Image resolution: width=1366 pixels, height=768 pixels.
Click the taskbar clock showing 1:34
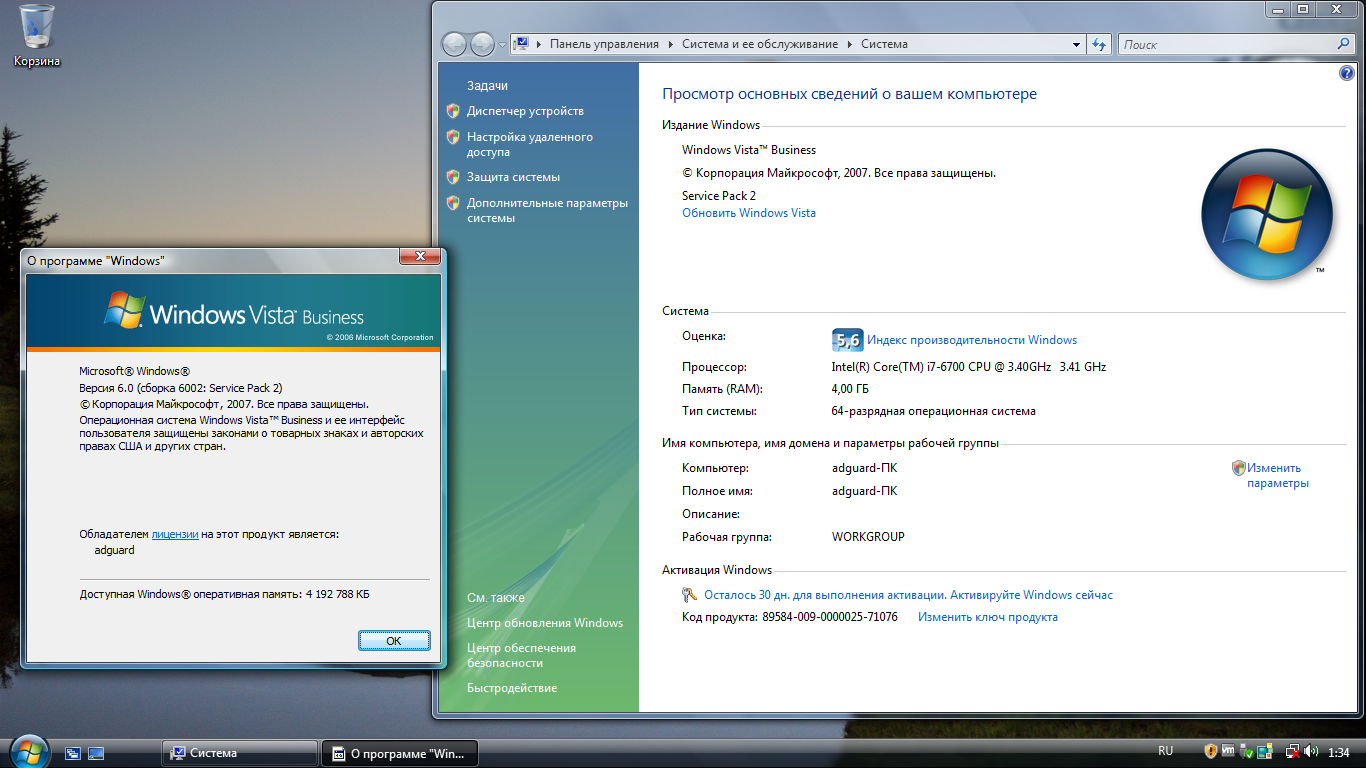pyautogui.click(x=1339, y=752)
